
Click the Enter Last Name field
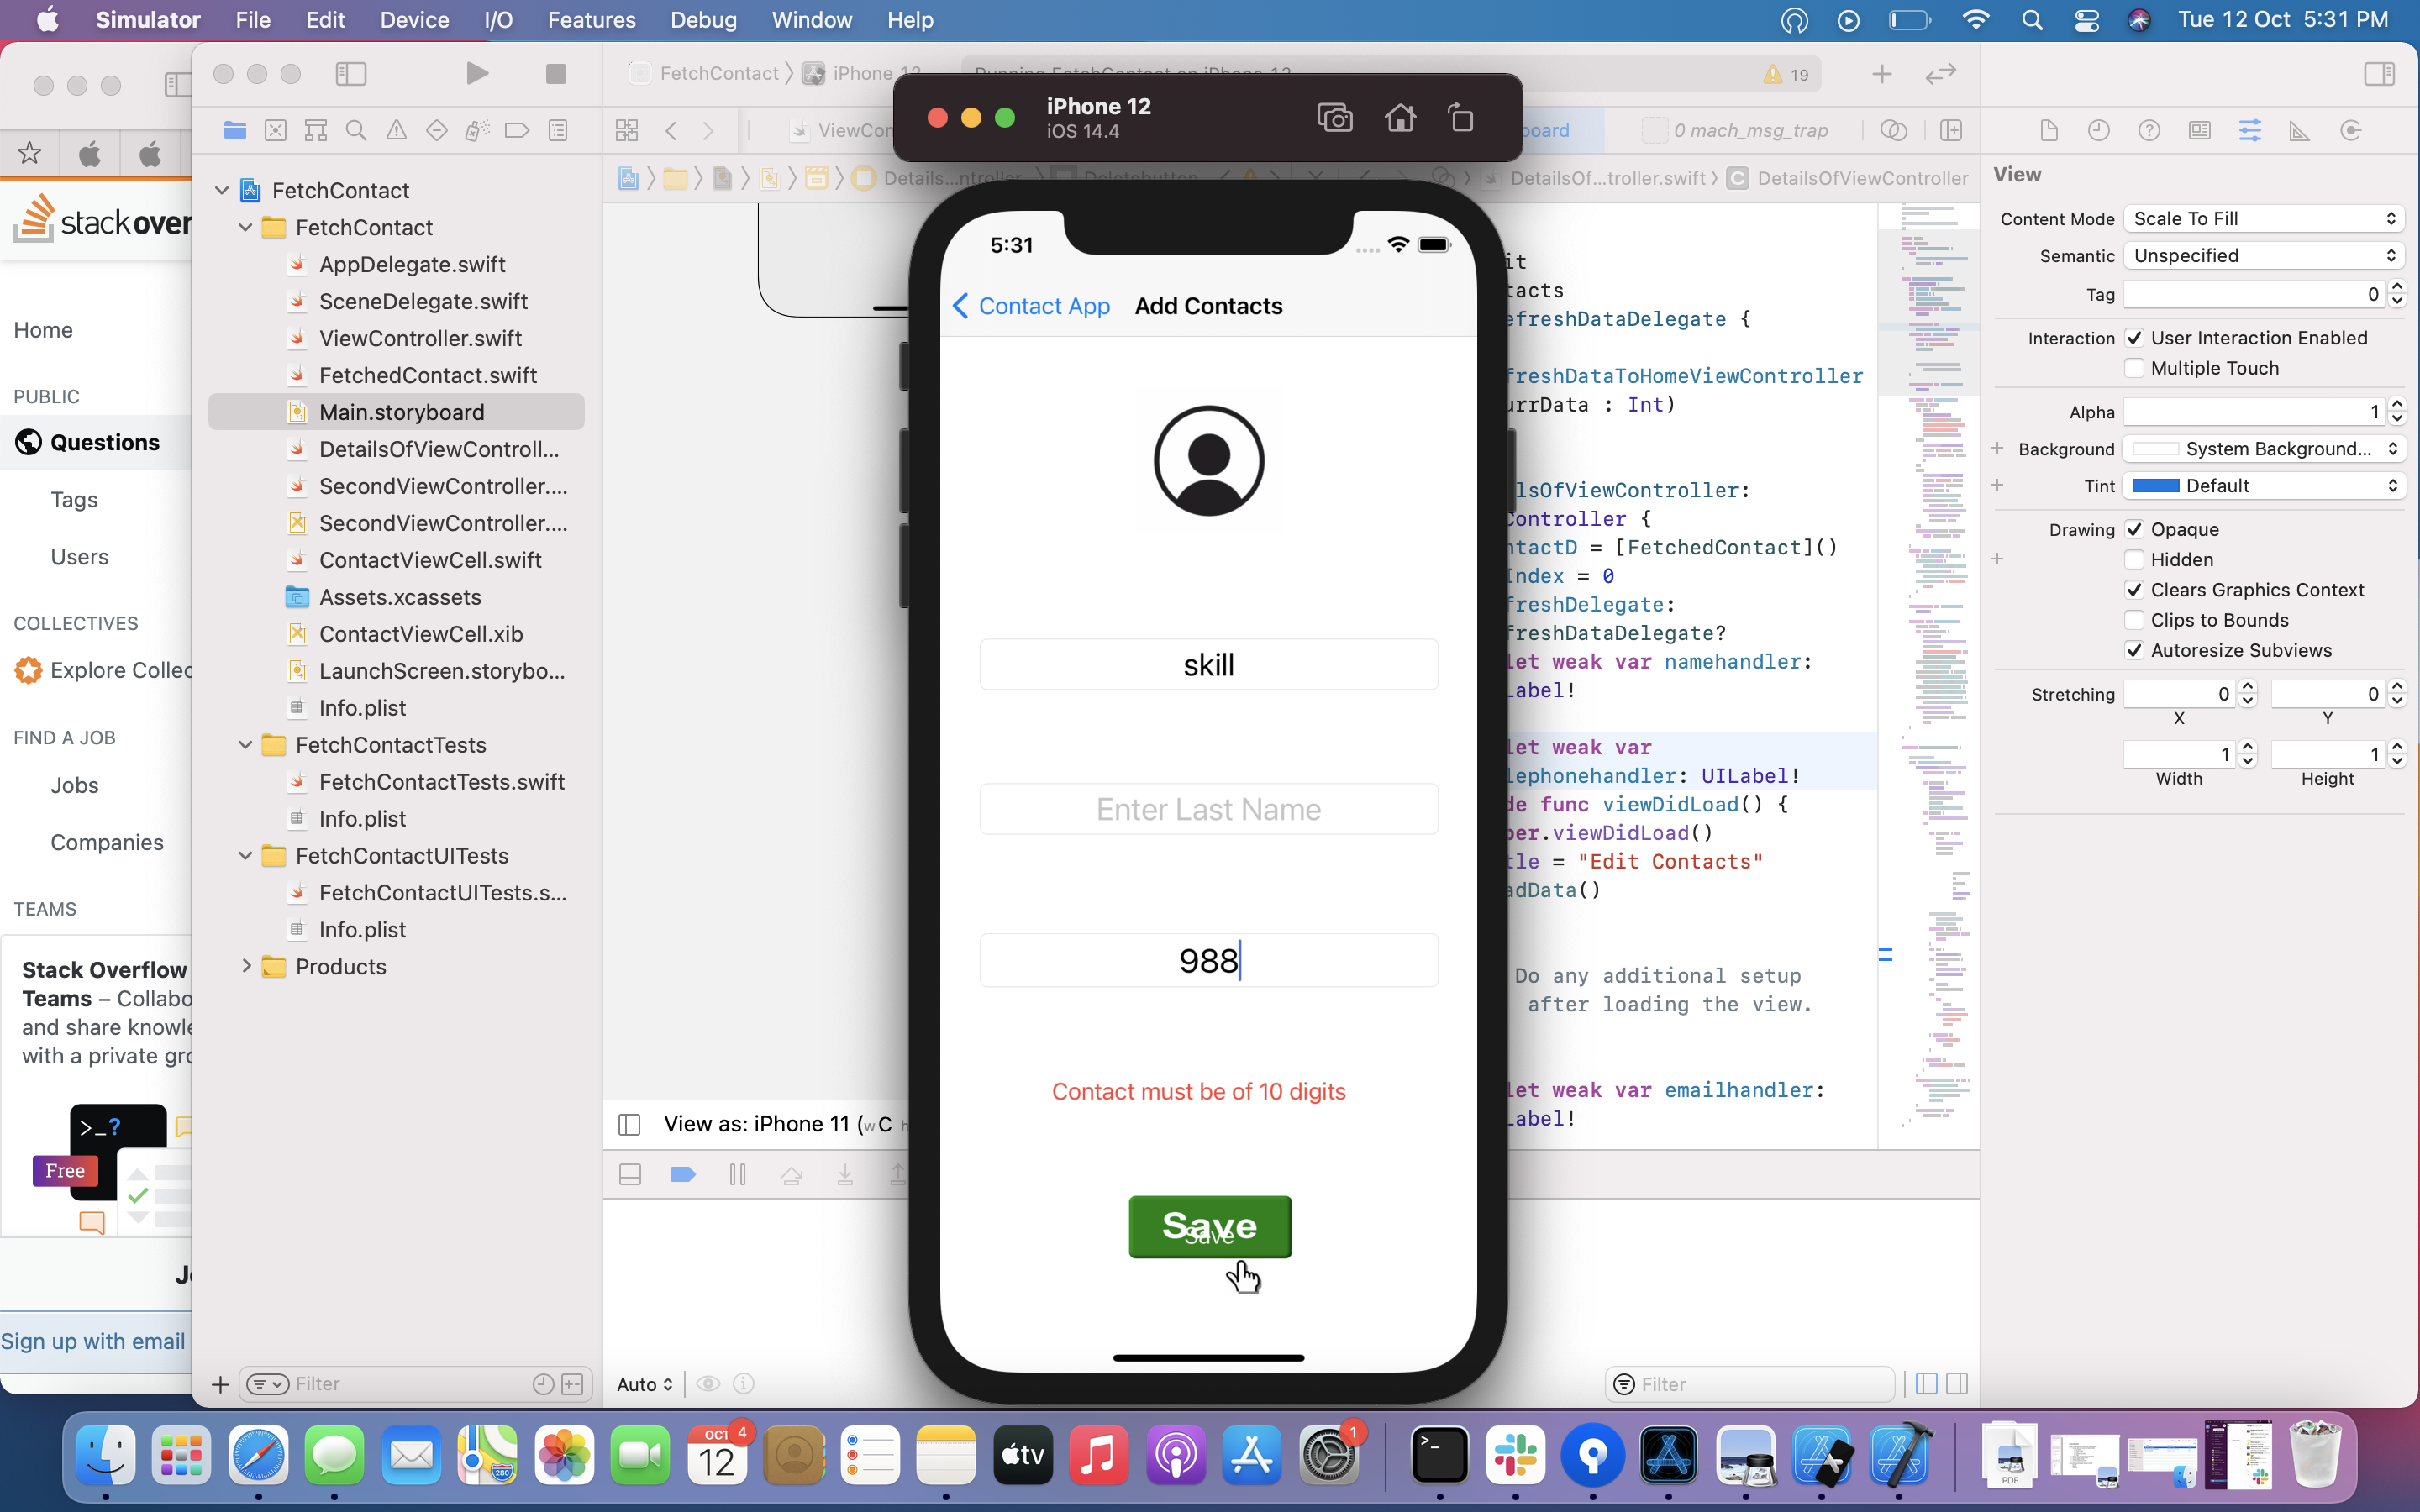click(x=1208, y=809)
